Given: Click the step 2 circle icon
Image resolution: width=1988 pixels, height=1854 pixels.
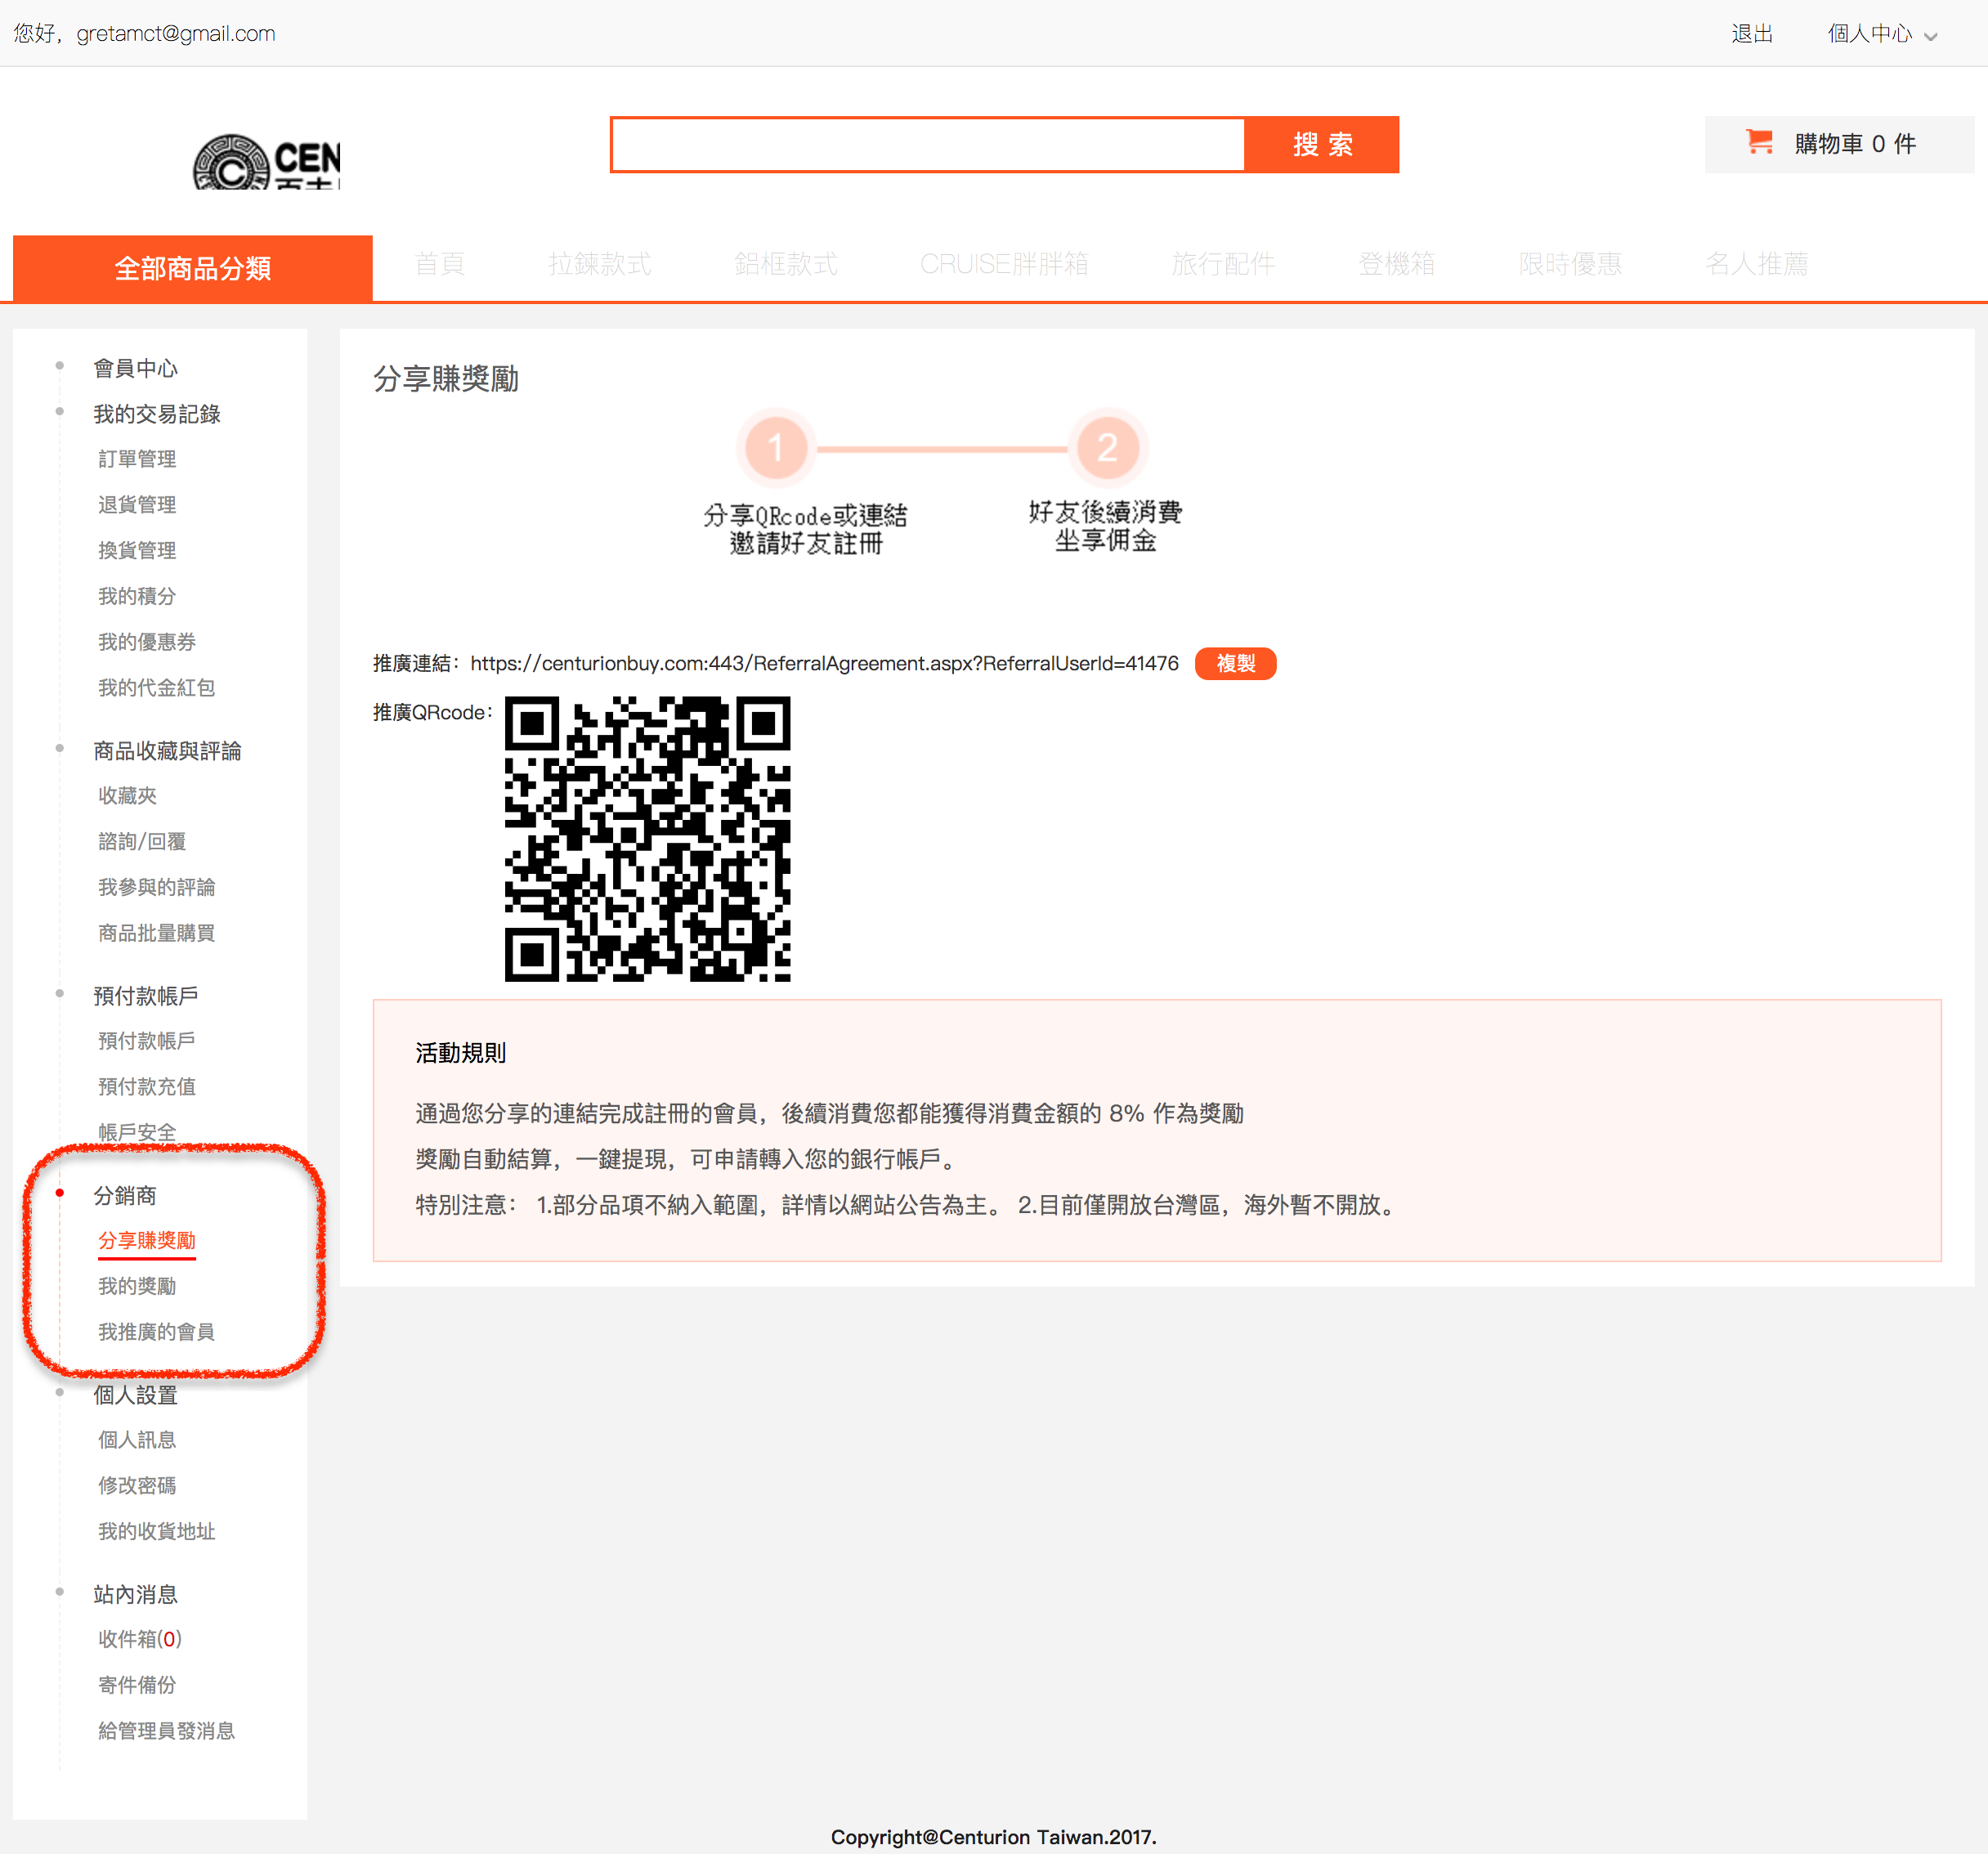Looking at the screenshot, I should click(x=1107, y=447).
